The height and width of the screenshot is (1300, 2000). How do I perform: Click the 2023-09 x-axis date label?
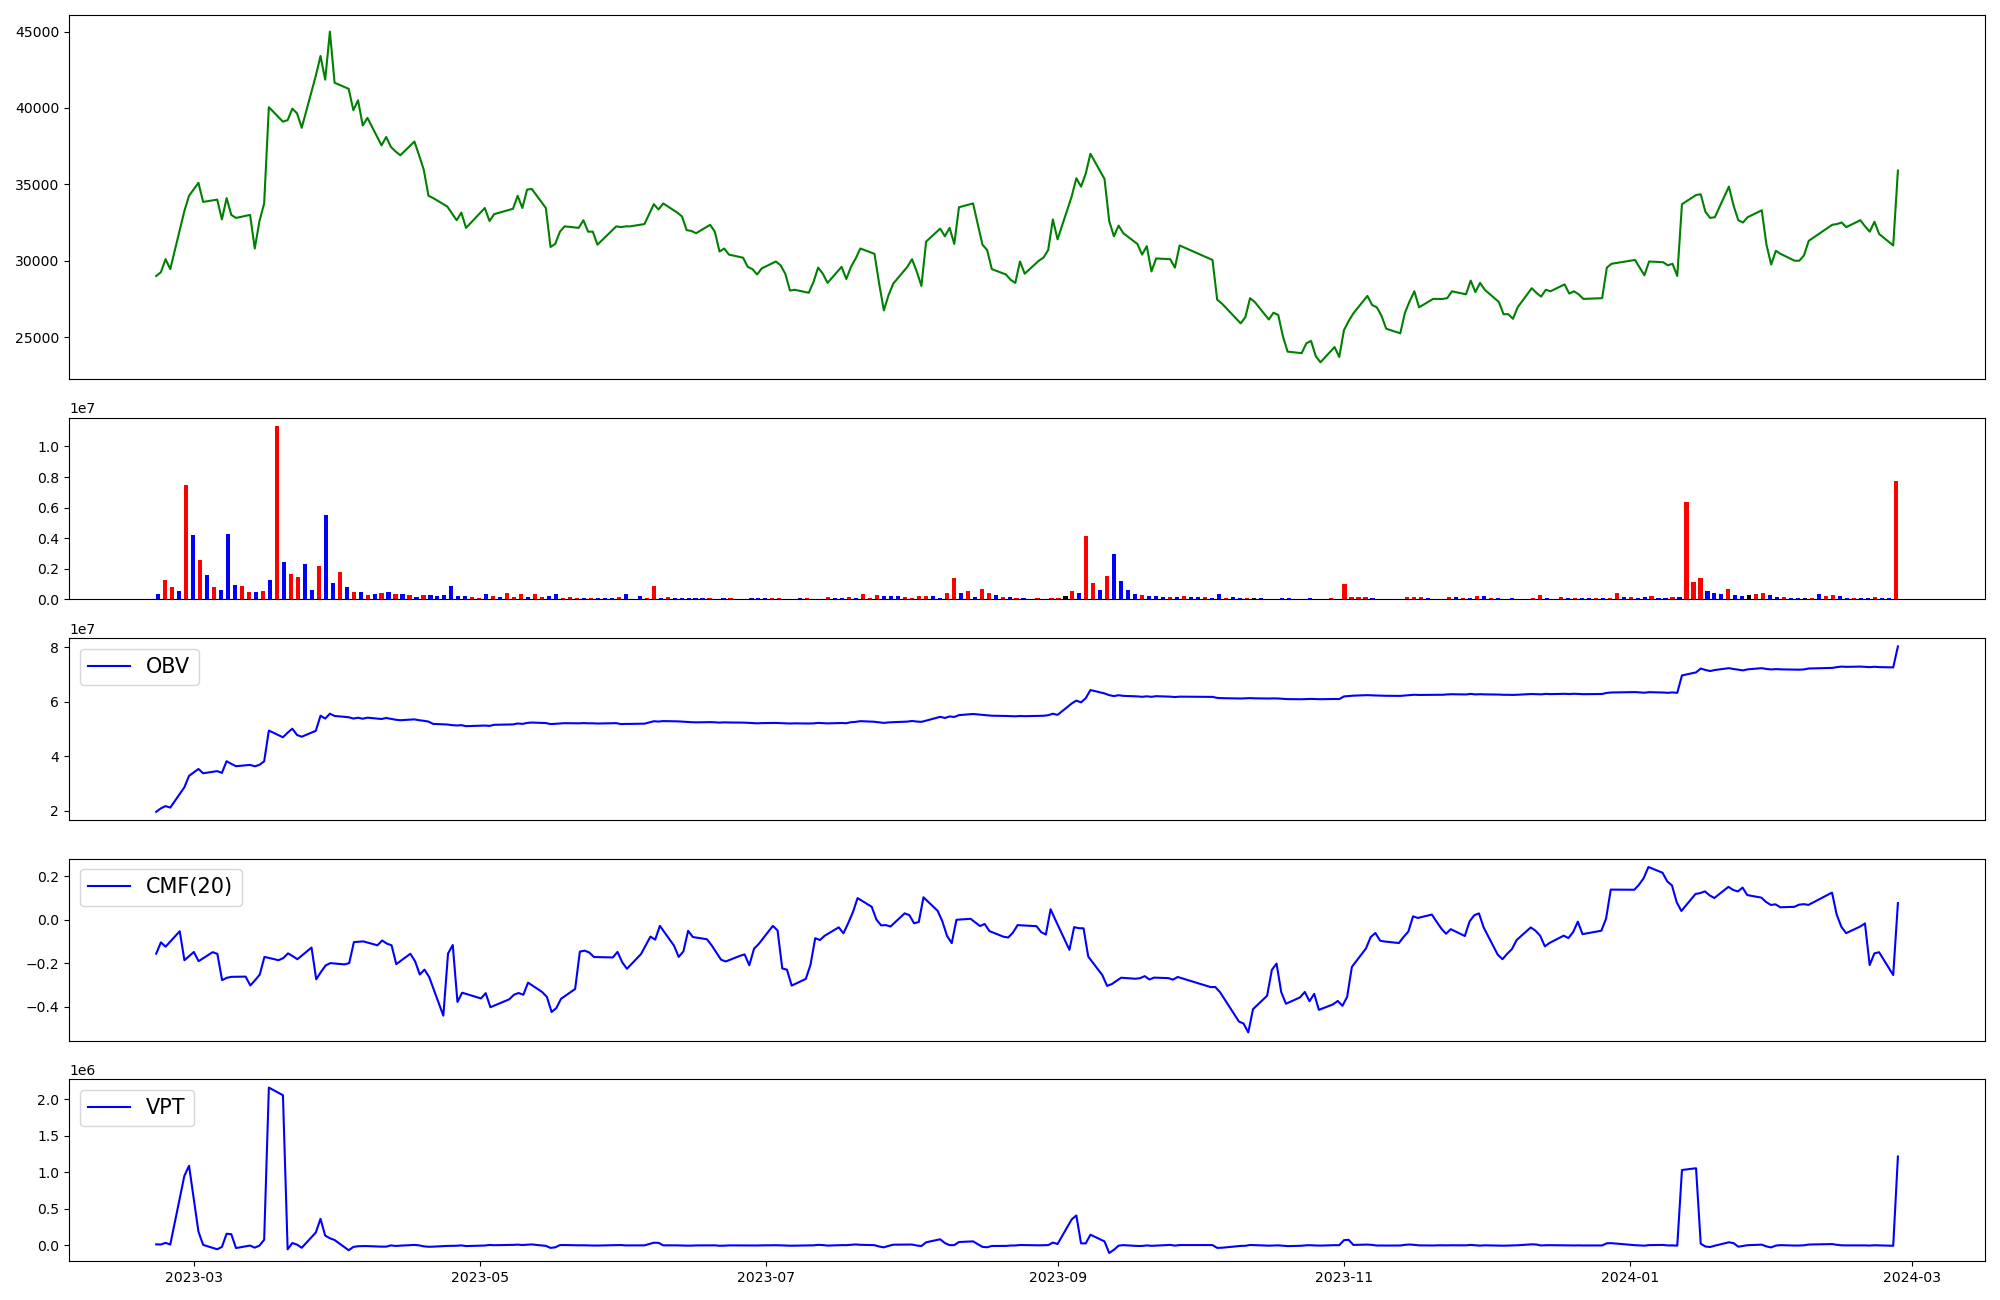click(1058, 1277)
